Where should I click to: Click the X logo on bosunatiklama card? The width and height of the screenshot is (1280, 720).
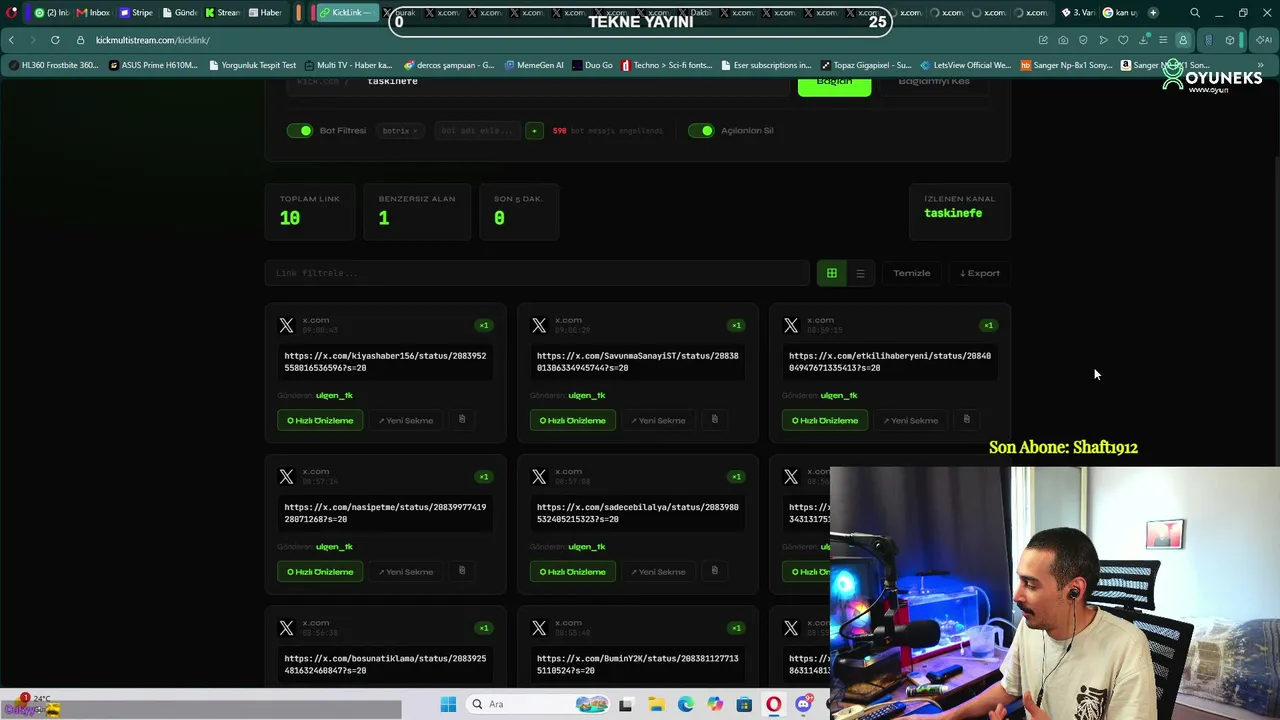point(287,628)
